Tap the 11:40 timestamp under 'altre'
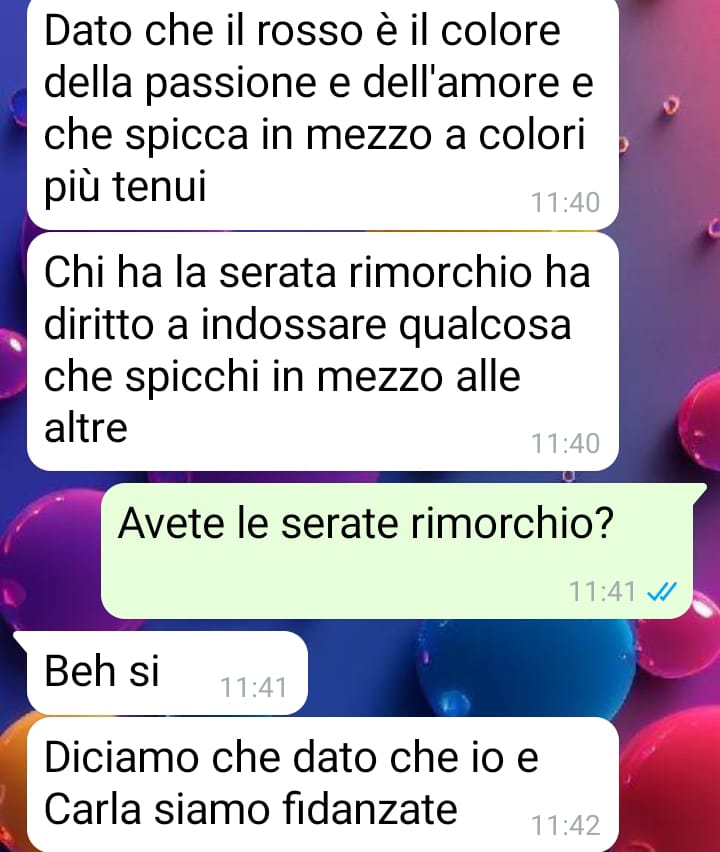Image resolution: width=720 pixels, height=852 pixels. (565, 443)
